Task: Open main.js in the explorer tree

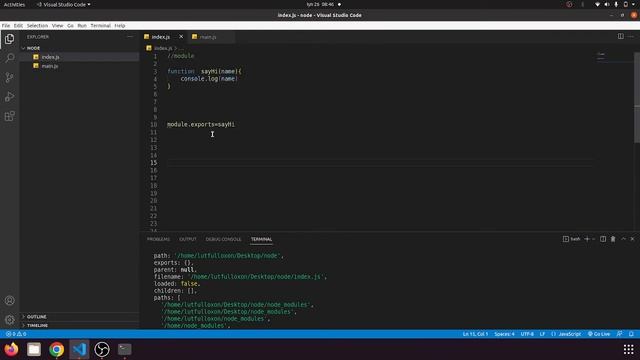Action: point(80,66)
